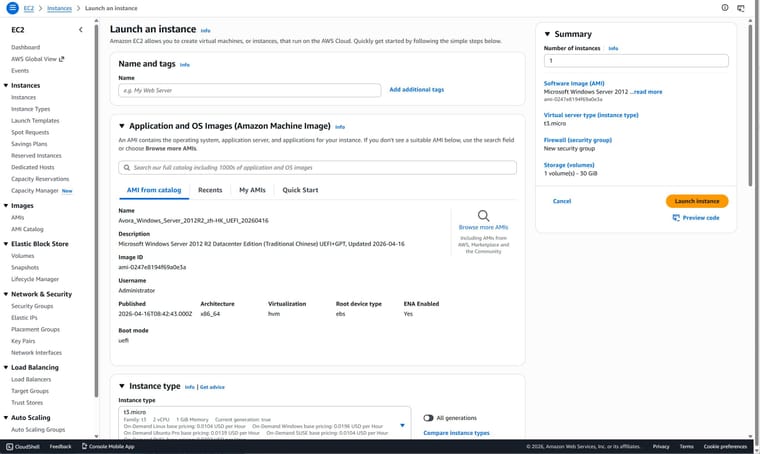
Task: Open Key Pairs in the sidebar
Action: [x=23, y=341]
